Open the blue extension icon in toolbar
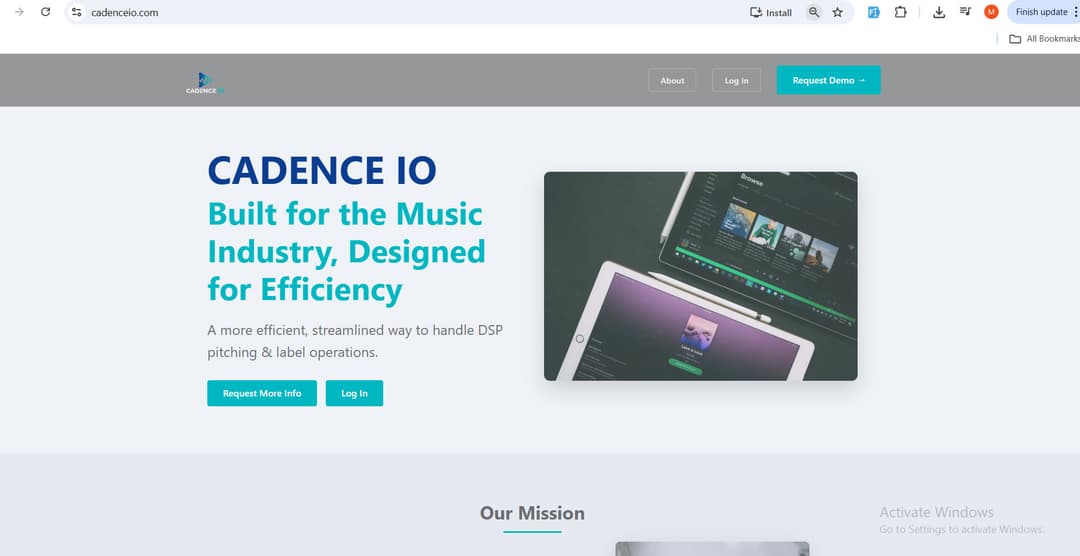The height and width of the screenshot is (556, 1080). point(873,12)
